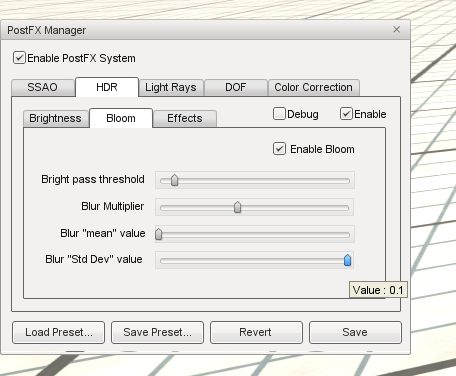
Task: Click the PostFX Manager title text
Action: click(47, 30)
